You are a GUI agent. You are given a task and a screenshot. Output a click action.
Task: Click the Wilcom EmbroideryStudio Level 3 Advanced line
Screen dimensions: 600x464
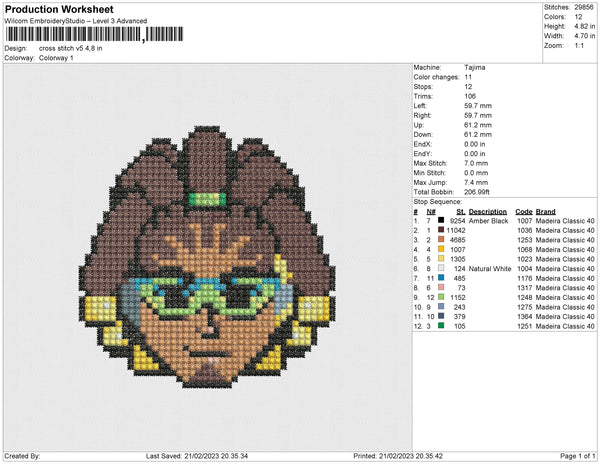[x=76, y=21]
